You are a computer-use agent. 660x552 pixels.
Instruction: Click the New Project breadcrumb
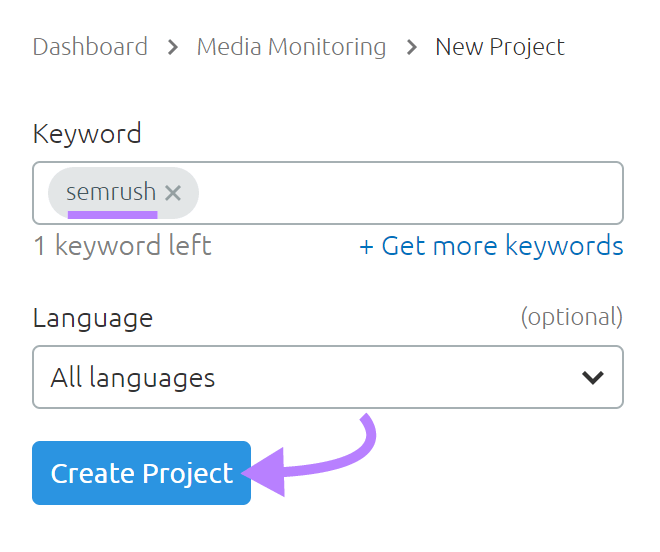[500, 47]
